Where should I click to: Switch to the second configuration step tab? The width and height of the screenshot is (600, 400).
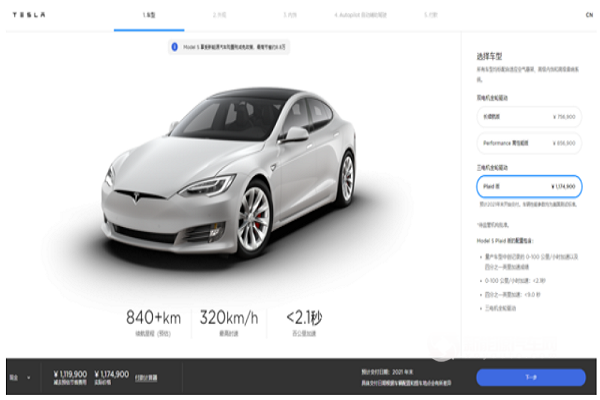(x=220, y=15)
